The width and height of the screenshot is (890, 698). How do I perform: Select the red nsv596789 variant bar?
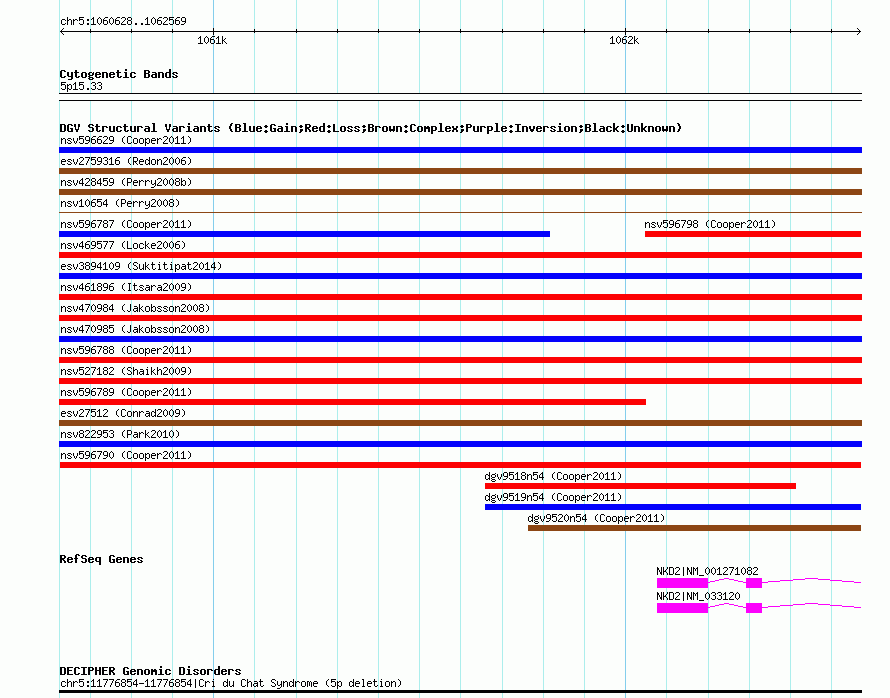(352, 402)
